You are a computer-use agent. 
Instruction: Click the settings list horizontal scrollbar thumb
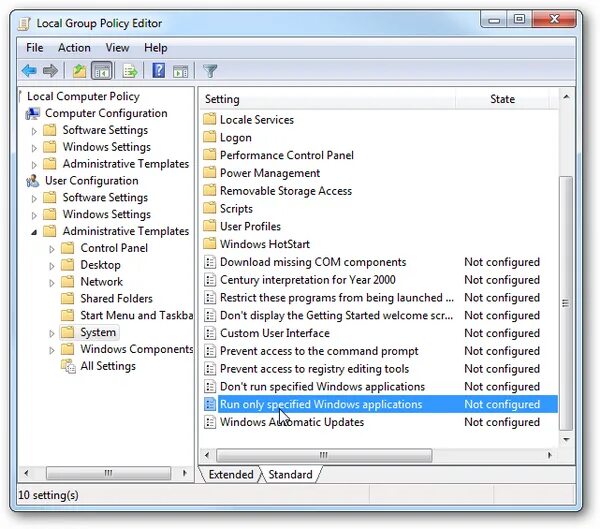324,455
